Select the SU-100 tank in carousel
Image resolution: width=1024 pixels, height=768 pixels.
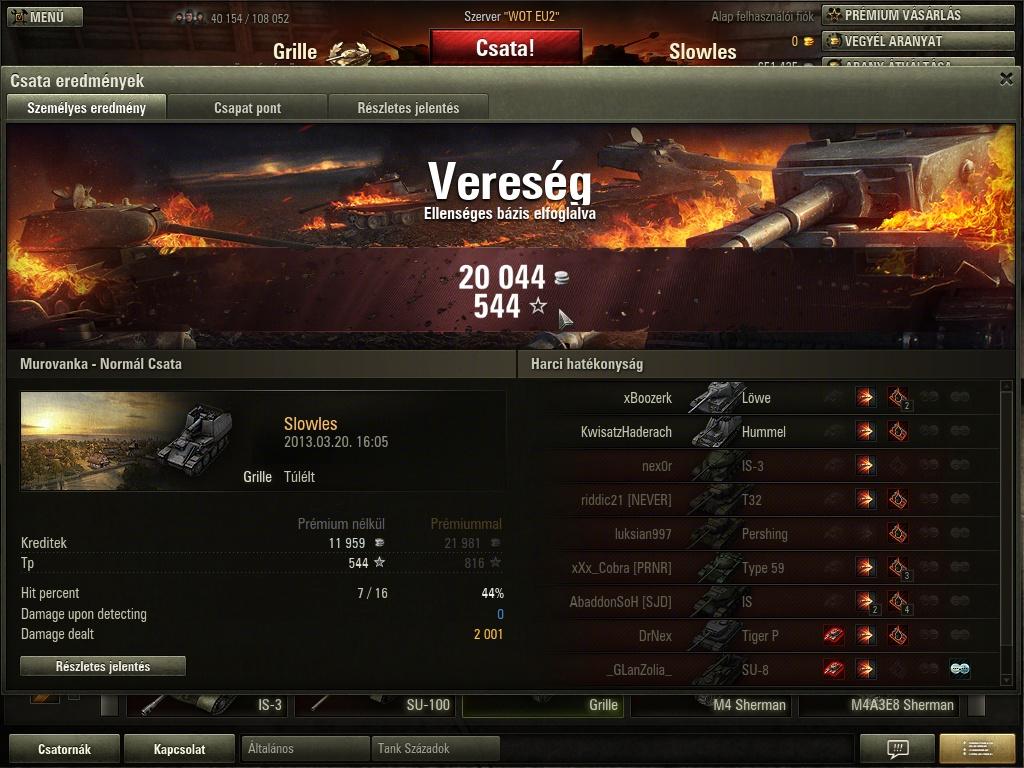376,705
